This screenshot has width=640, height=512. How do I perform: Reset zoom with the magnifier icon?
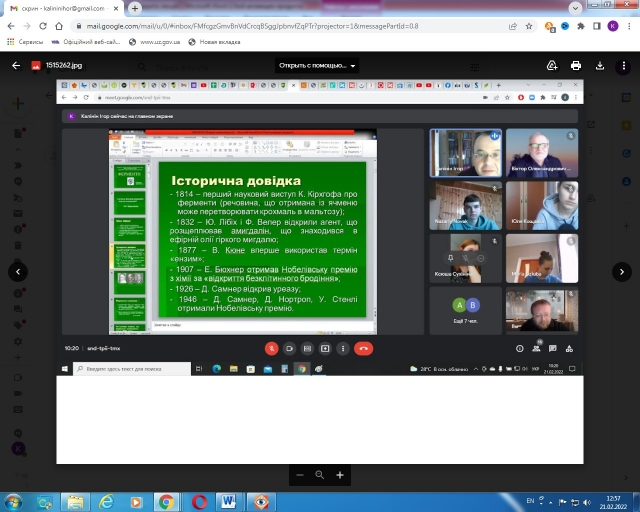point(320,475)
